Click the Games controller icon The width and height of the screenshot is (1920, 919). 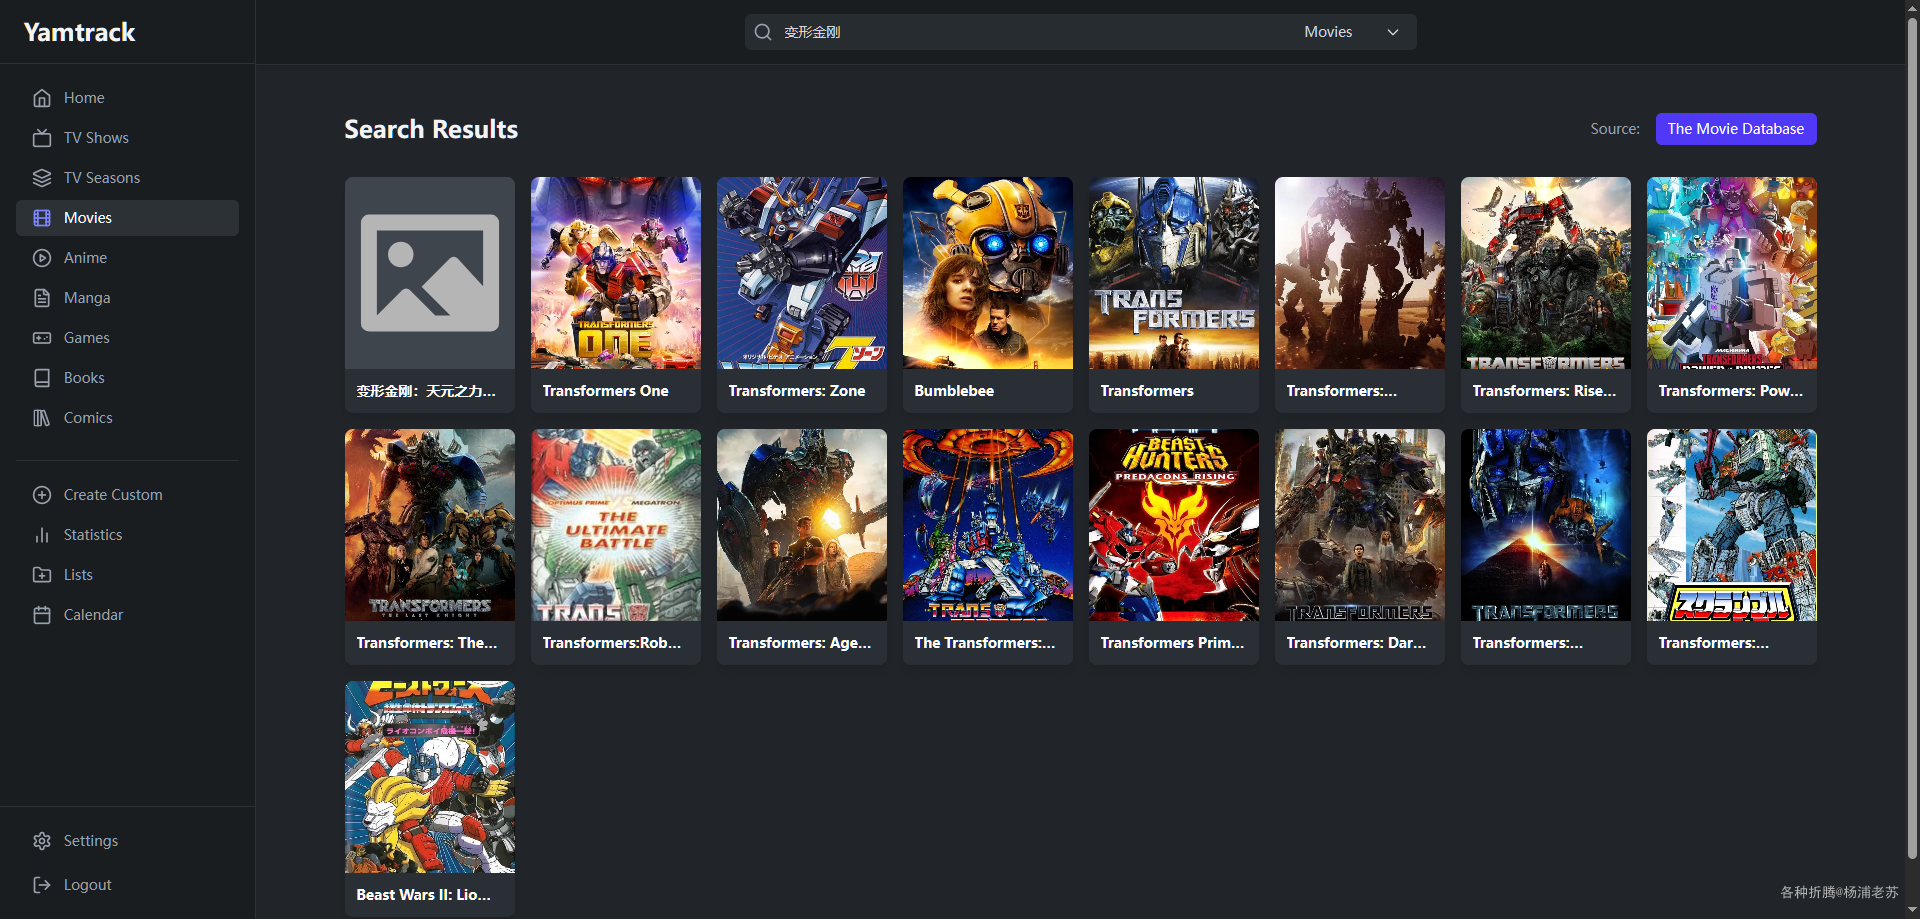click(x=42, y=338)
